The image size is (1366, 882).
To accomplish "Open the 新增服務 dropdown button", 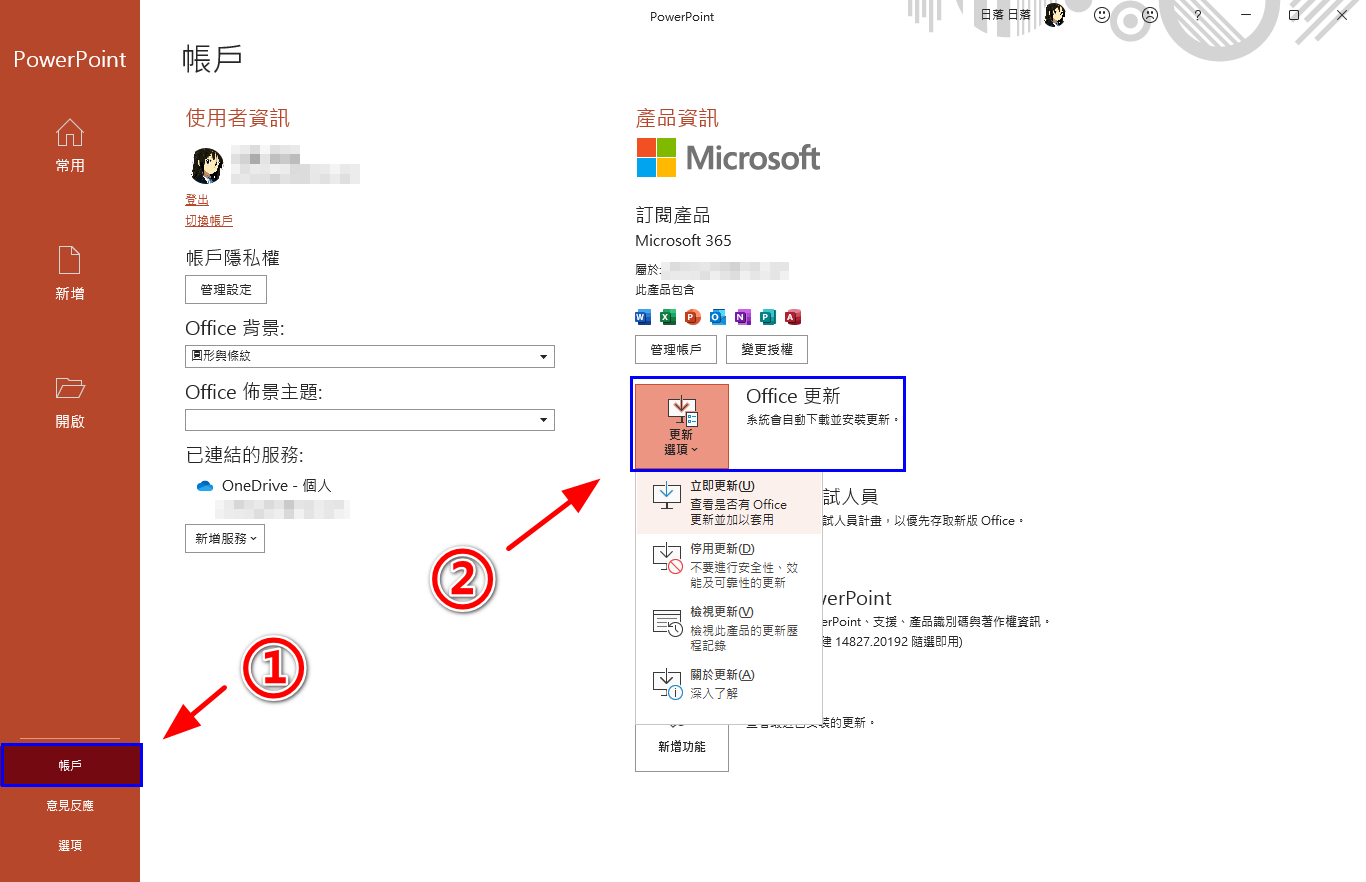I will [225, 538].
